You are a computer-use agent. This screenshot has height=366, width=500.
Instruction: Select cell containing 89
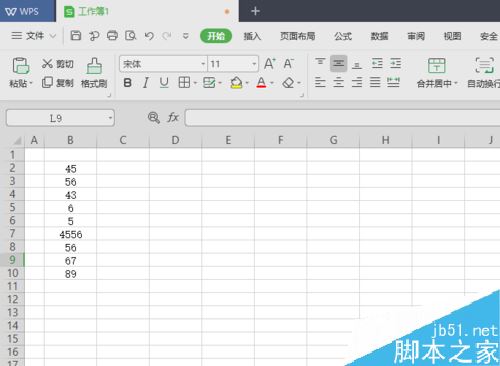70,274
